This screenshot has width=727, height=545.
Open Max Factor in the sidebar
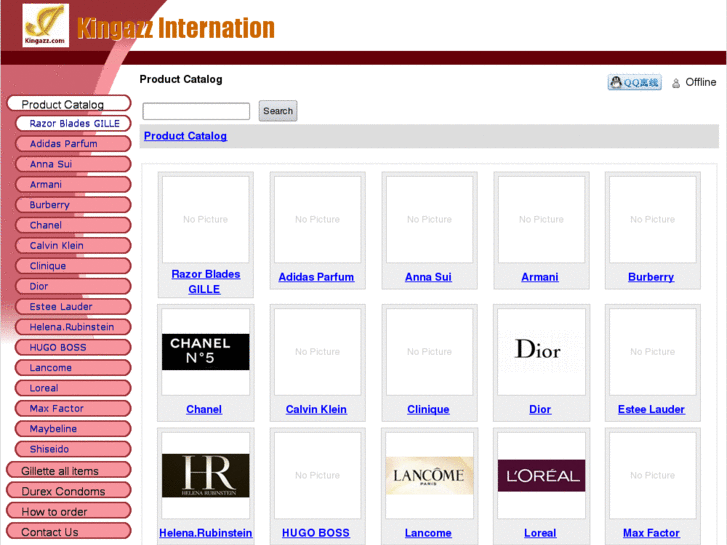coord(73,409)
